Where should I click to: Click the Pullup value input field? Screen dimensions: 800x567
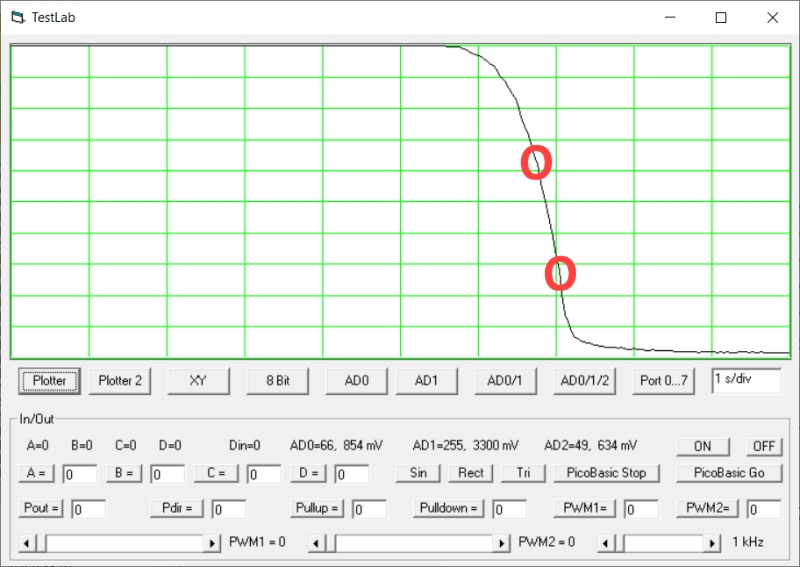[369, 509]
